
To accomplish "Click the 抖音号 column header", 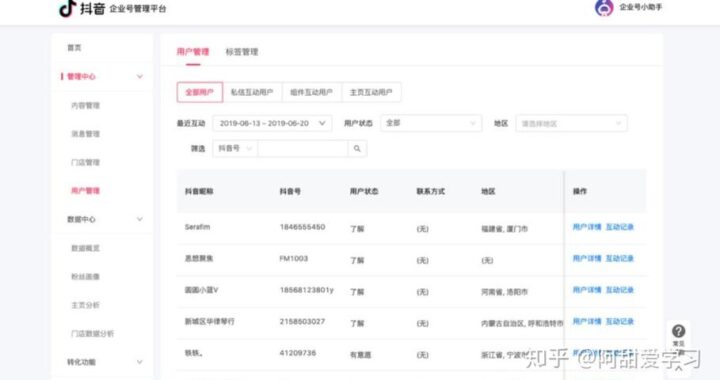I will [290, 191].
